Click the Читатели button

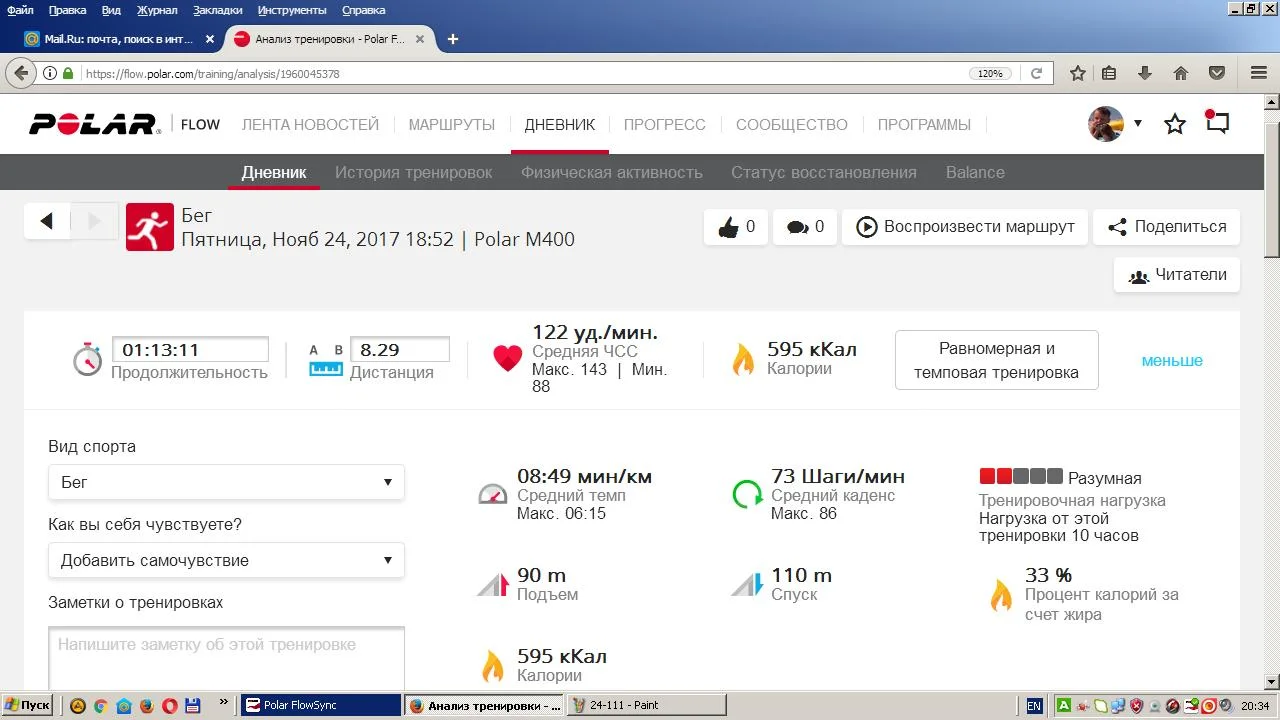coord(1177,275)
